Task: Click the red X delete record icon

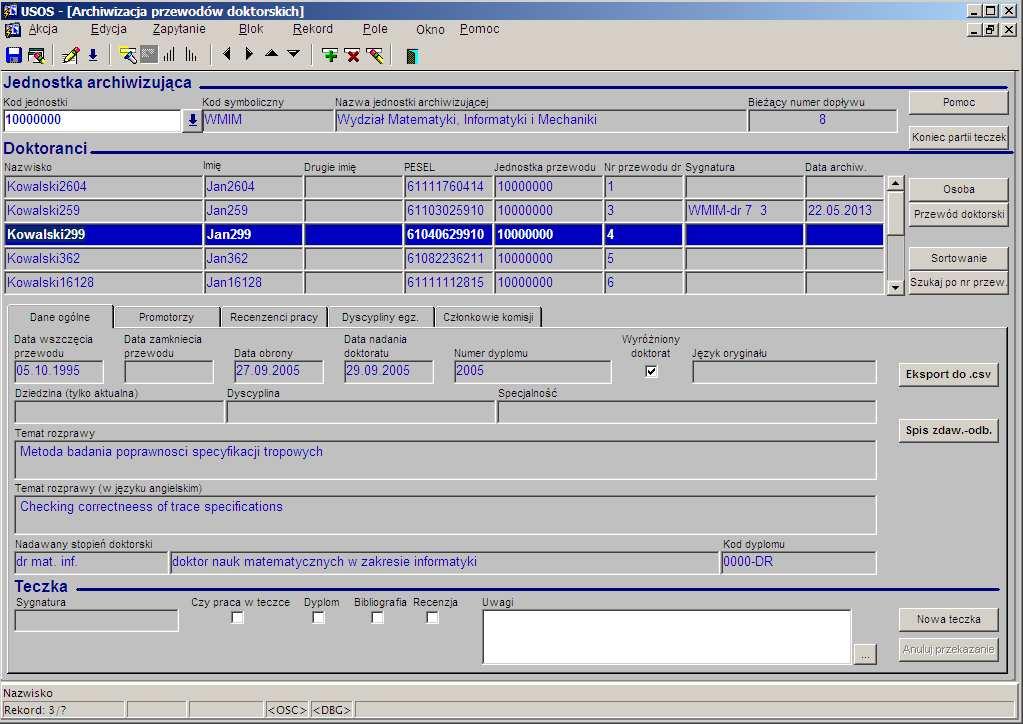Action: tap(352, 55)
